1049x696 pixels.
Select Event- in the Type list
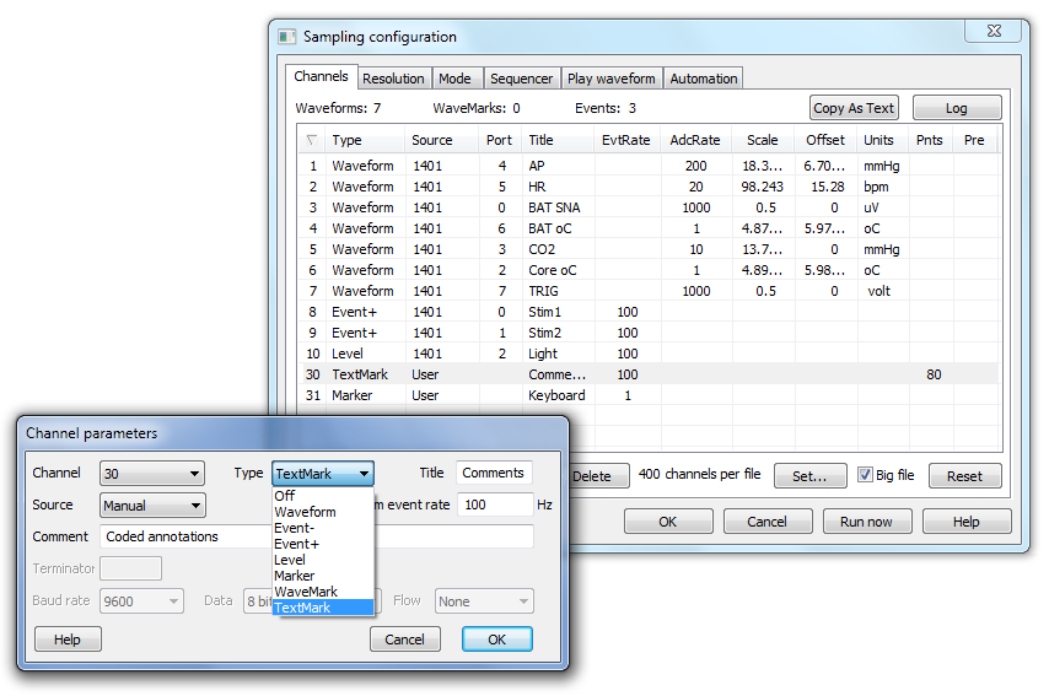(x=322, y=528)
